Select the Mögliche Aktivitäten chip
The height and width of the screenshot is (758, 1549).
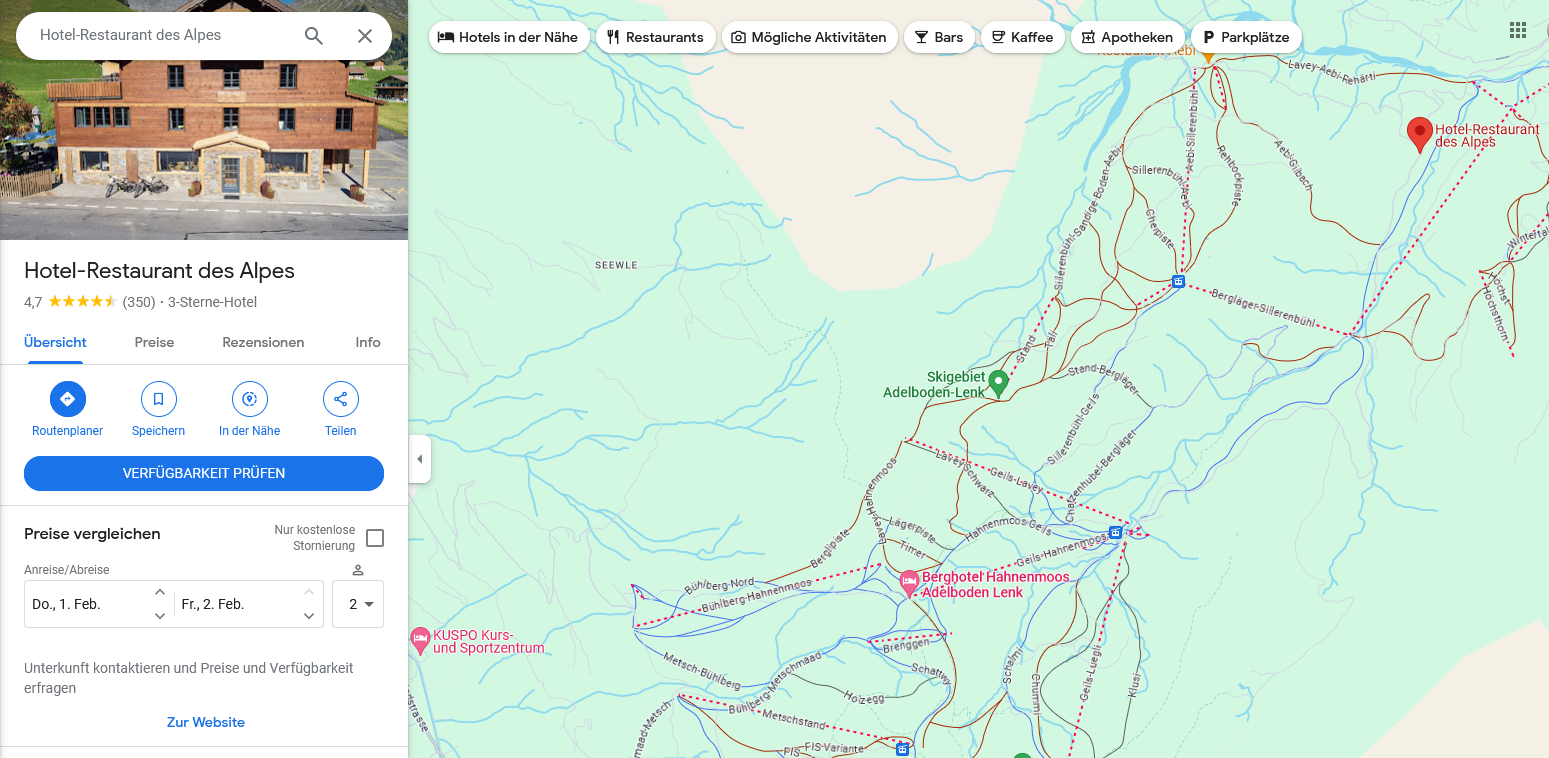pyautogui.click(x=809, y=37)
